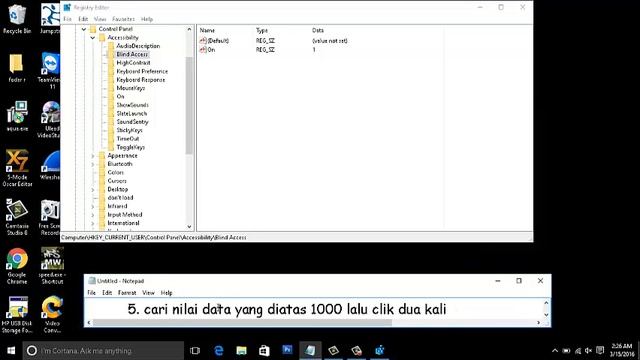Screen dimensions: 640x360
Task: Open the File menu in Registry Editor
Action: tap(67, 19)
